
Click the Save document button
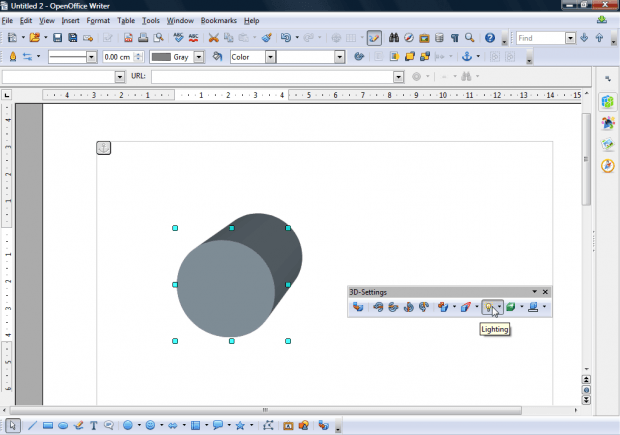pos(58,38)
